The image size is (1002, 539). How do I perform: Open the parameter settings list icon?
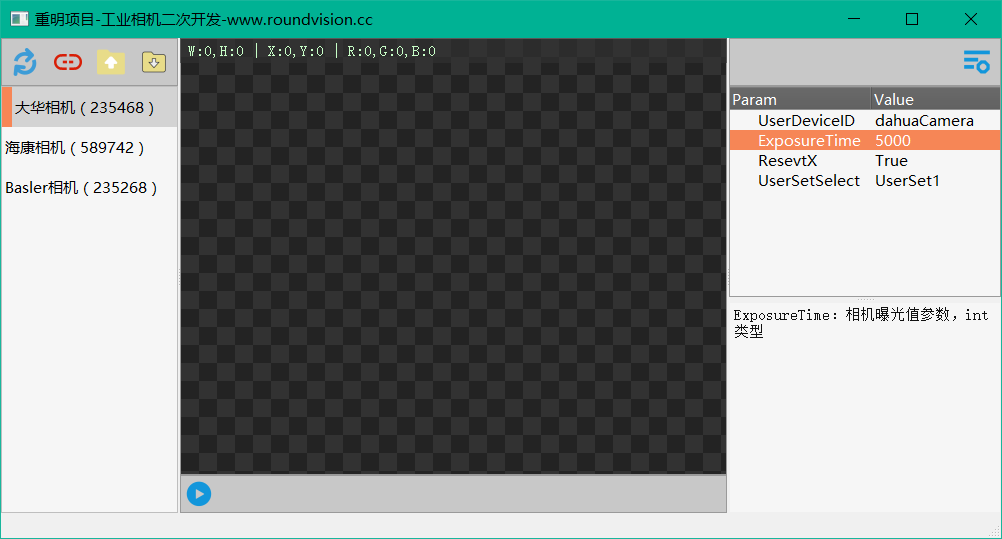coord(976,62)
